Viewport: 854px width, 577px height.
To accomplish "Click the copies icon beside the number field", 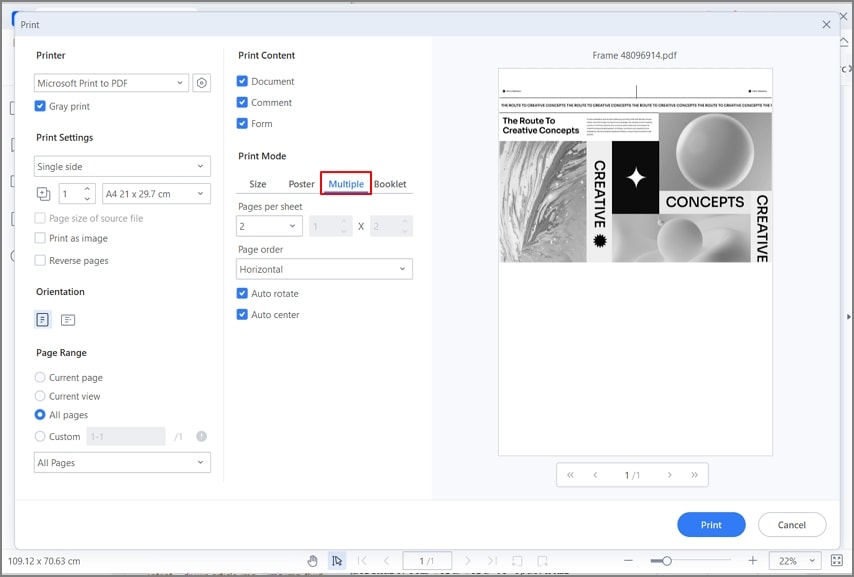I will point(43,193).
